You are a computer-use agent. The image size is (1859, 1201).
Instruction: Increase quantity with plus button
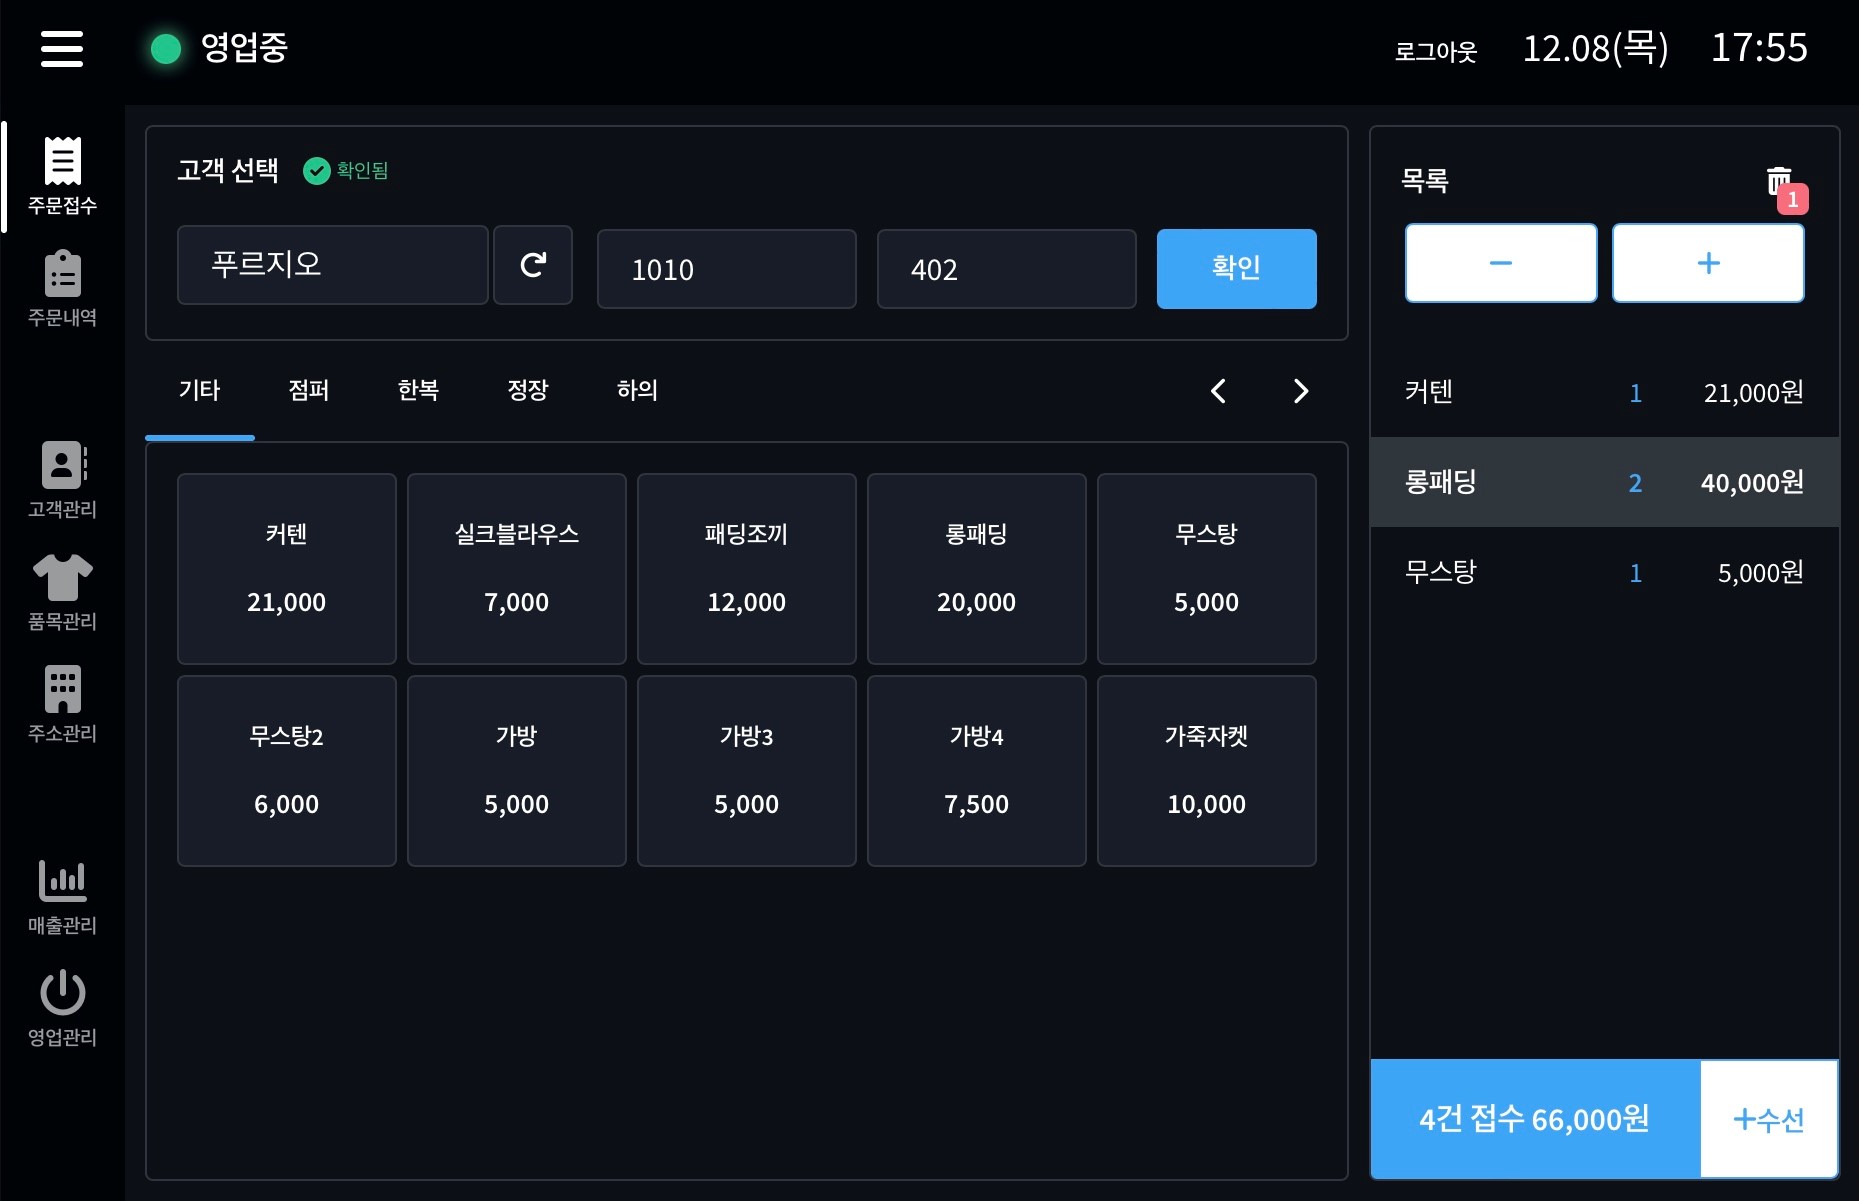tap(1708, 263)
